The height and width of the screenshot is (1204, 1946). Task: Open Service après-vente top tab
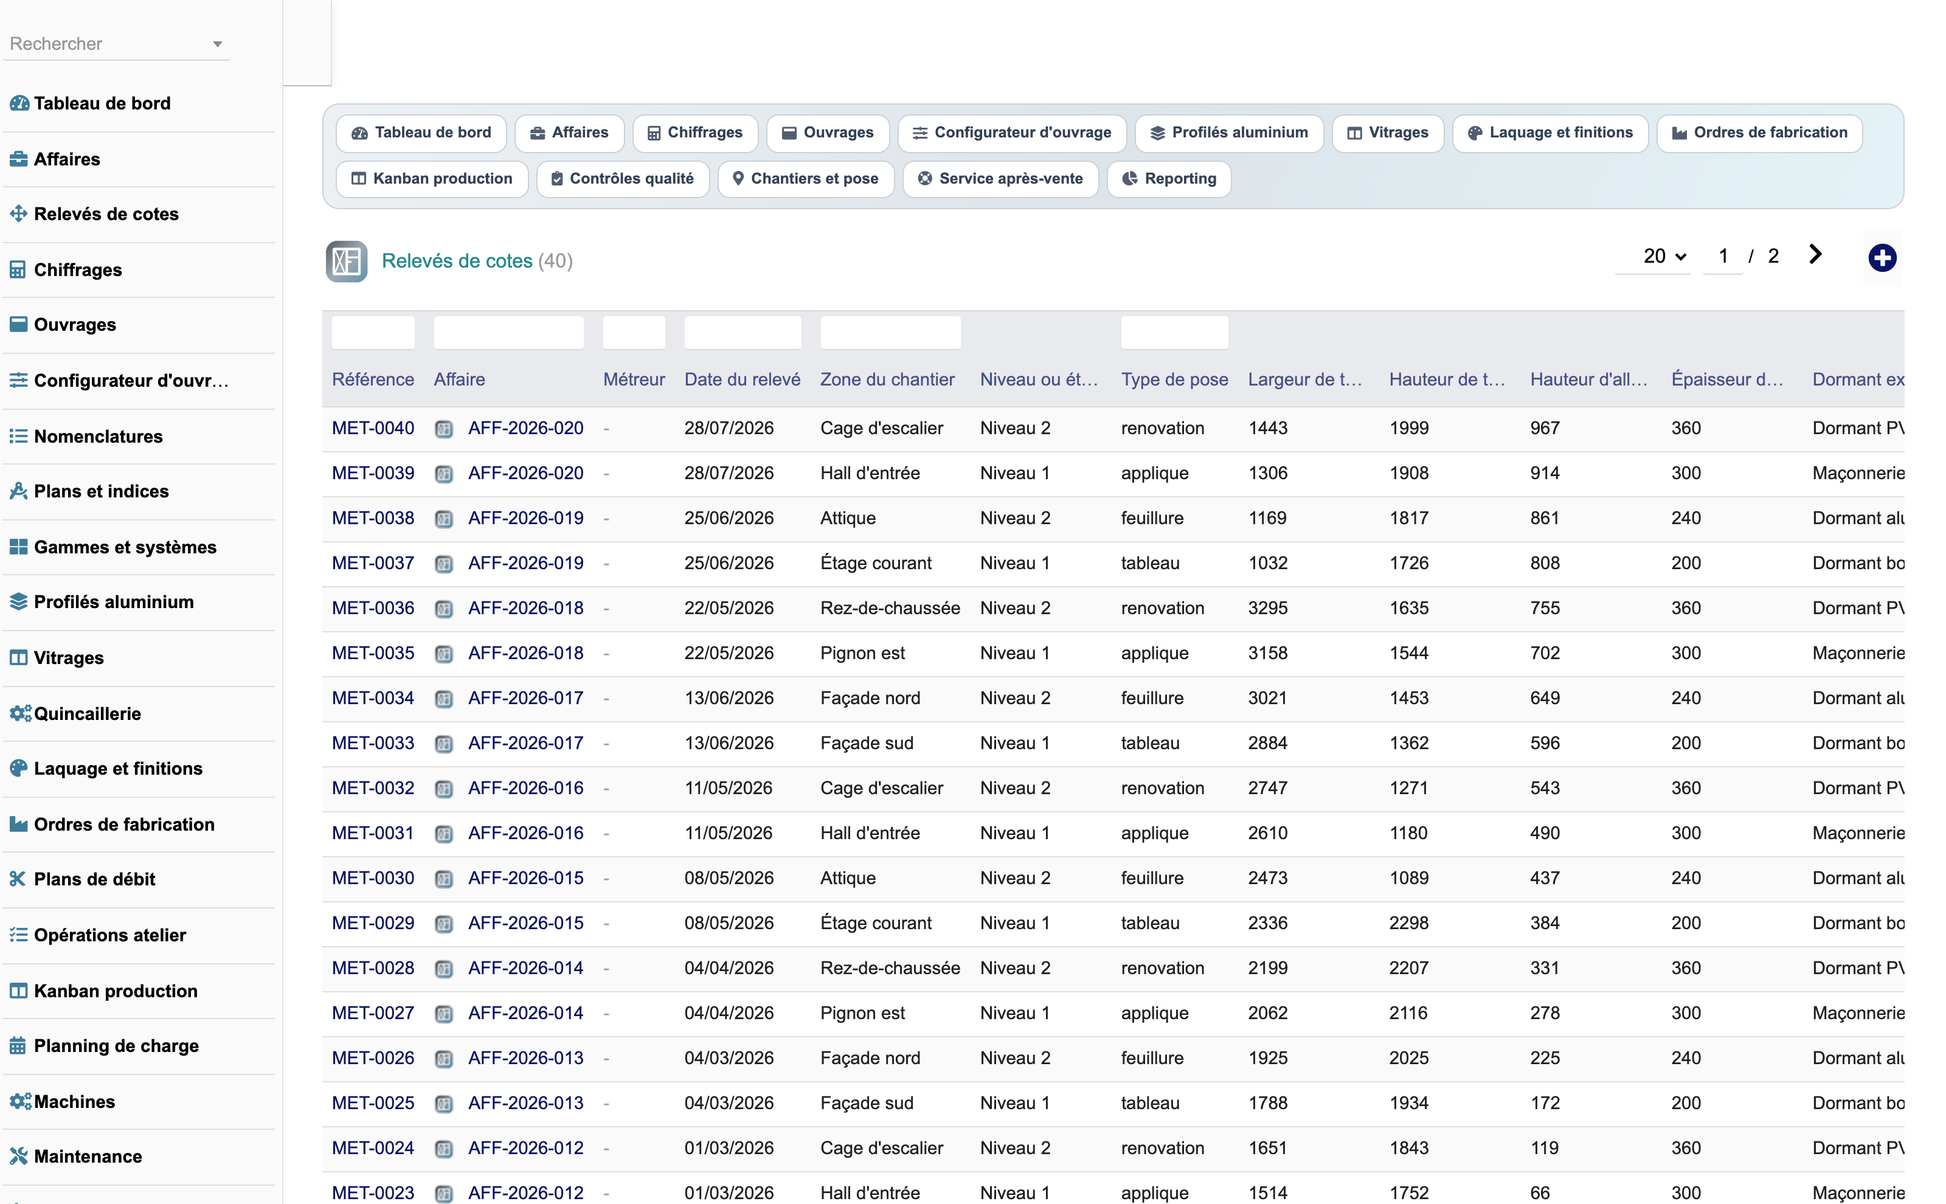pos(1001,179)
